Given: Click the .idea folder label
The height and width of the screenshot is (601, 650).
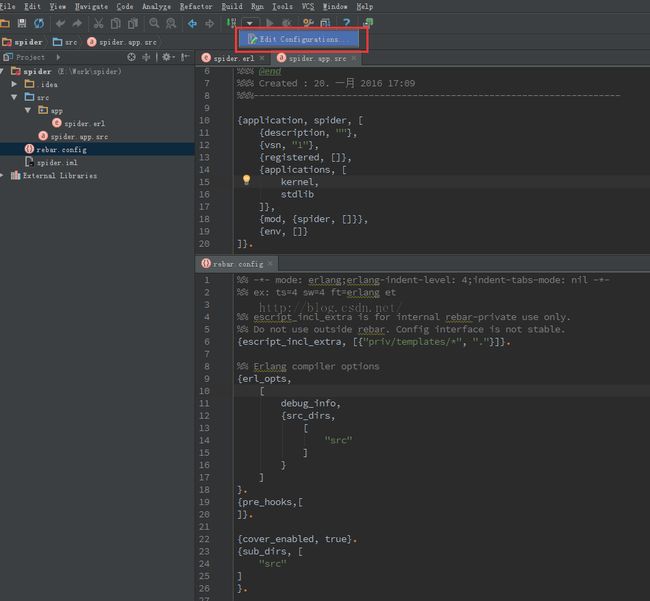Looking at the screenshot, I should [49, 84].
